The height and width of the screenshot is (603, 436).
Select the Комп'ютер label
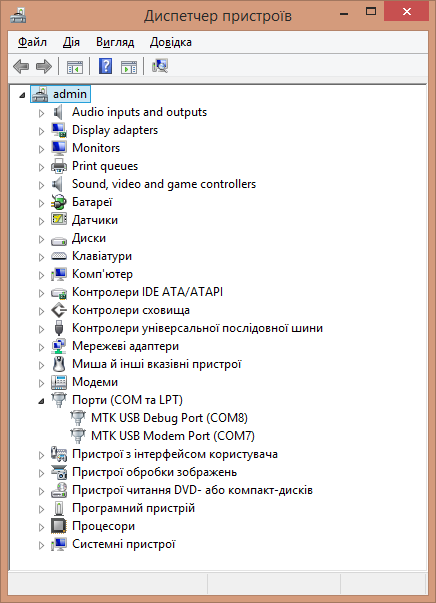[102, 274]
